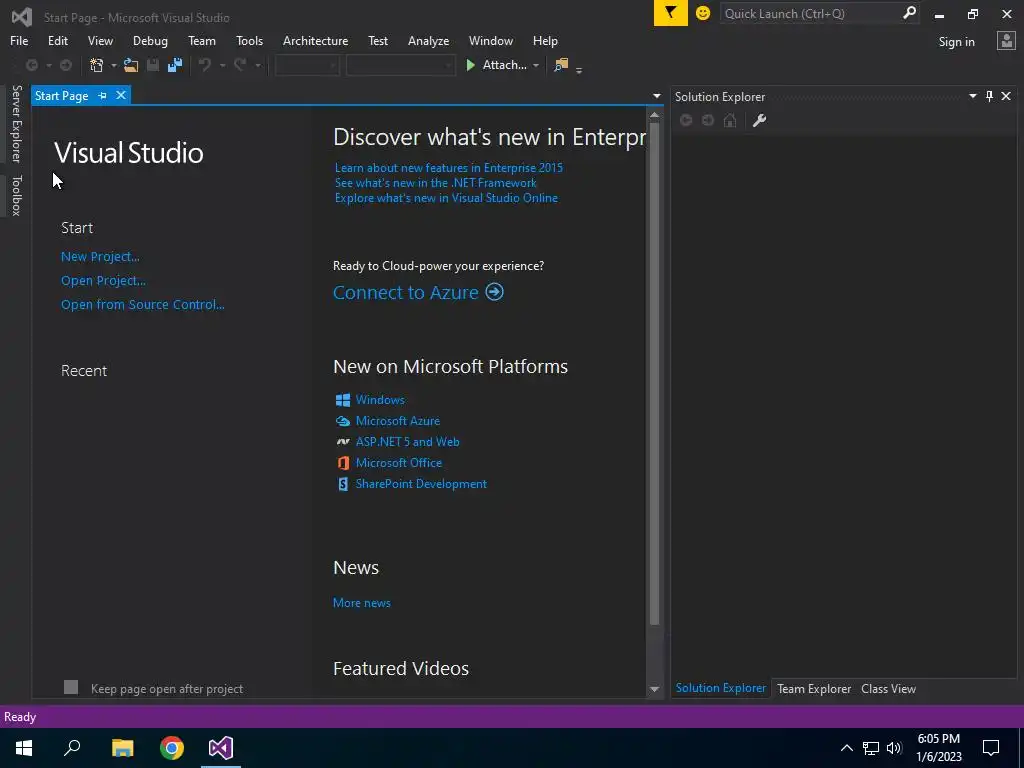The image size is (1024, 768).
Task: Click the New Project toolbar icon
Action: (97, 65)
